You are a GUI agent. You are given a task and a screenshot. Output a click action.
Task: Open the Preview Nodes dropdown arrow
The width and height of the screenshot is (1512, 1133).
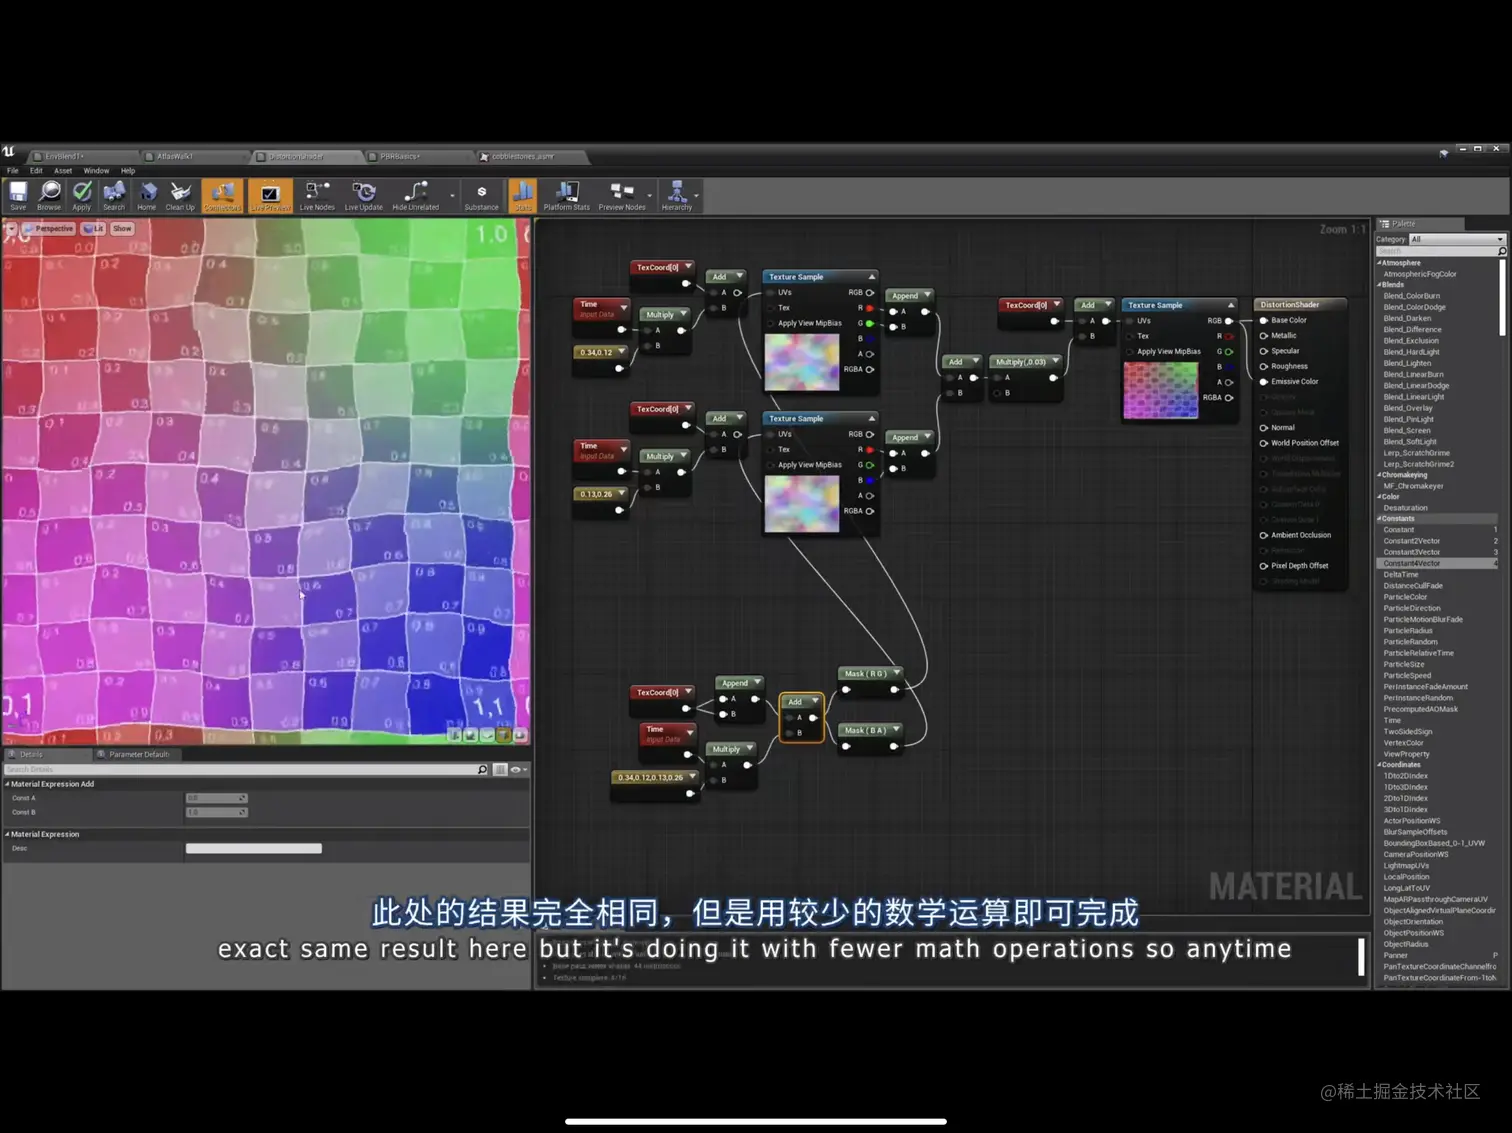pyautogui.click(x=650, y=196)
